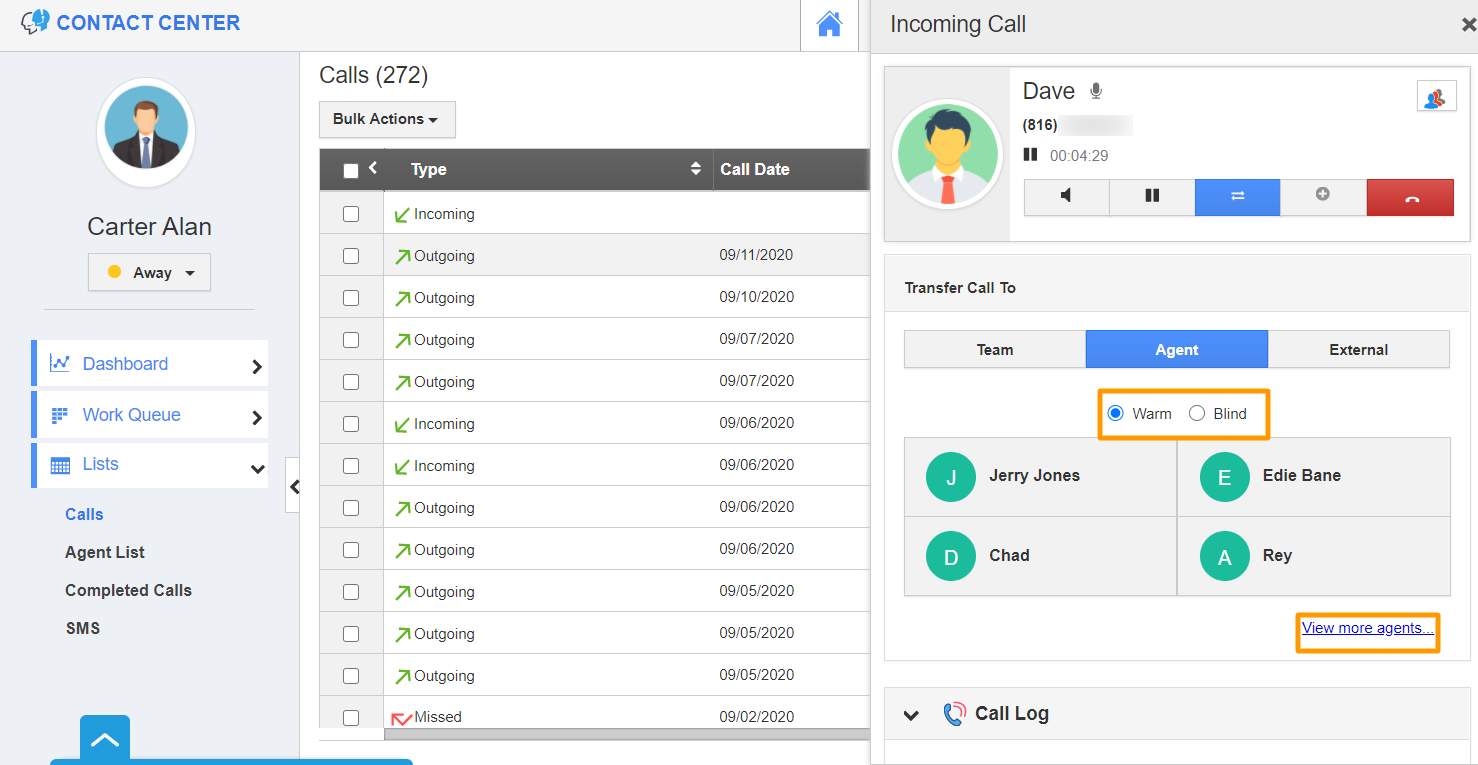Open the contacts icon next to Dave
Image resolution: width=1478 pixels, height=765 pixels.
coord(1436,97)
